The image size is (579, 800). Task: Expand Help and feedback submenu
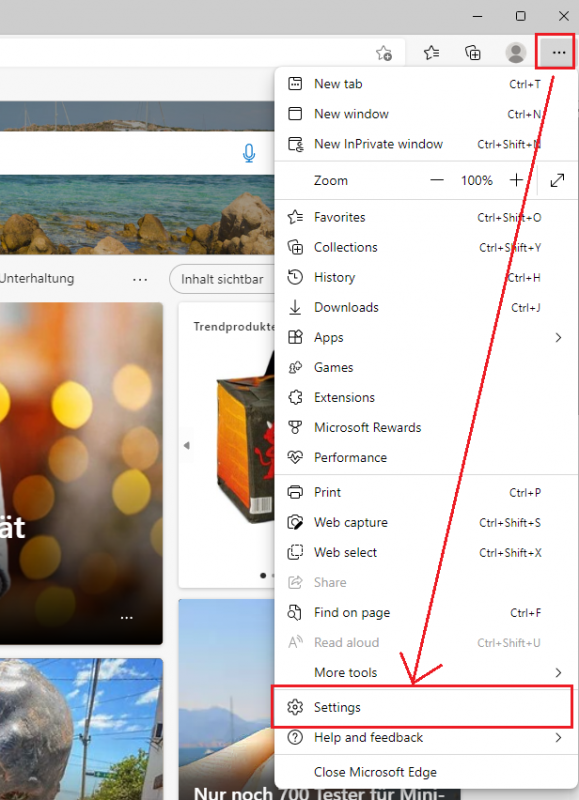point(426,737)
